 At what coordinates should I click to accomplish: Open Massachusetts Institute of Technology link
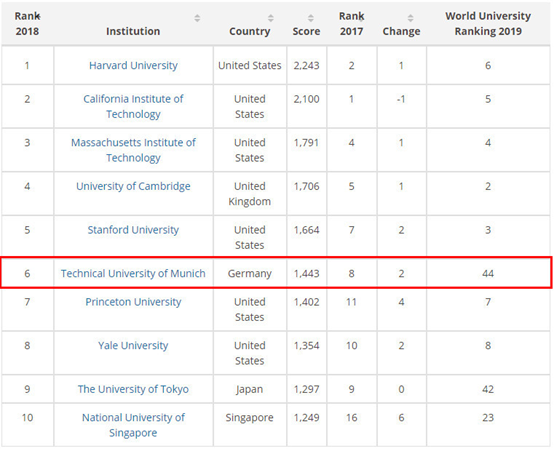133,150
